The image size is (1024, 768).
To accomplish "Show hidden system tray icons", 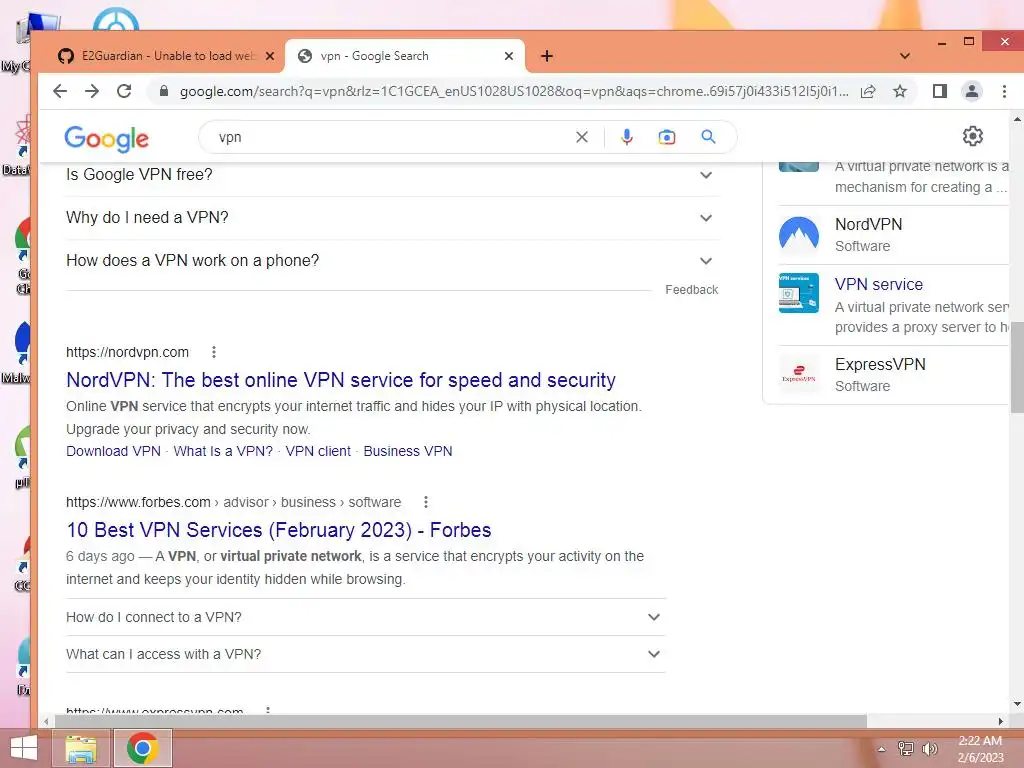I will (x=882, y=749).
